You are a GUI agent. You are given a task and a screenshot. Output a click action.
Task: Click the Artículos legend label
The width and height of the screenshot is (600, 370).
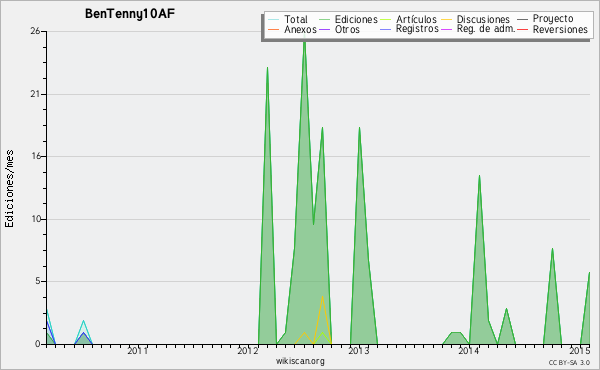click(416, 19)
